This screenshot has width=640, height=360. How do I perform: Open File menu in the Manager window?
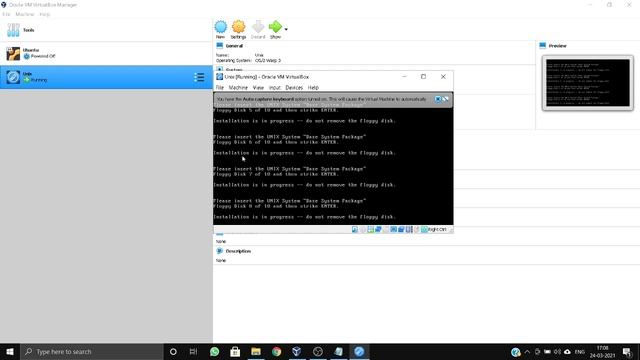[6, 14]
